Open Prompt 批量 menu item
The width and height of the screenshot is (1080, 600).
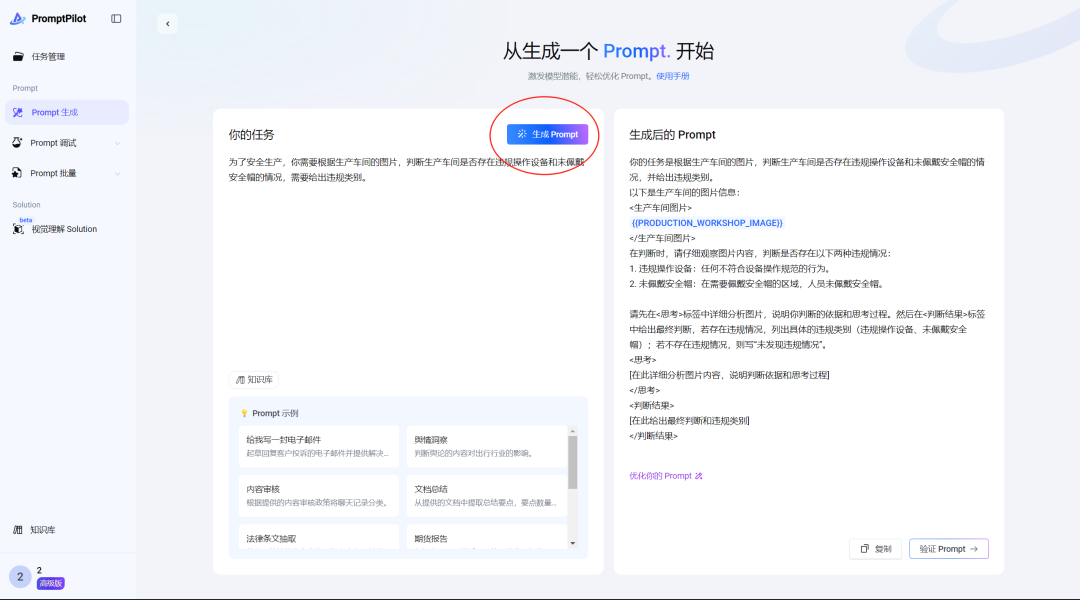pos(67,173)
